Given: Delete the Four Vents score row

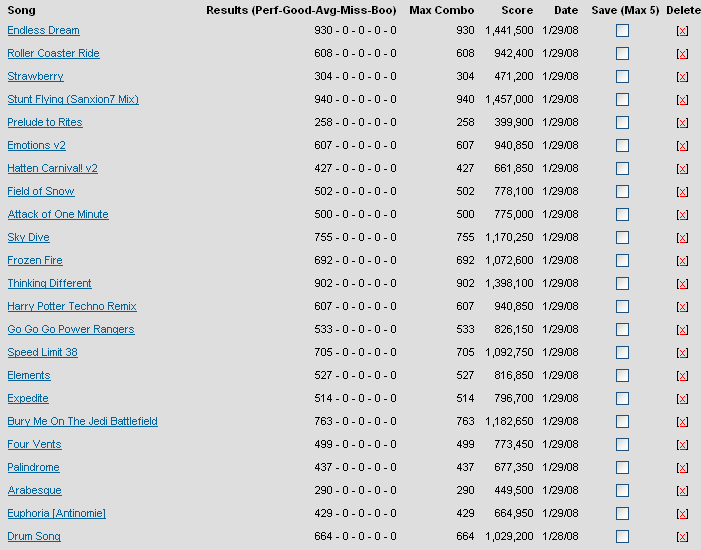Looking at the screenshot, I should [682, 445].
